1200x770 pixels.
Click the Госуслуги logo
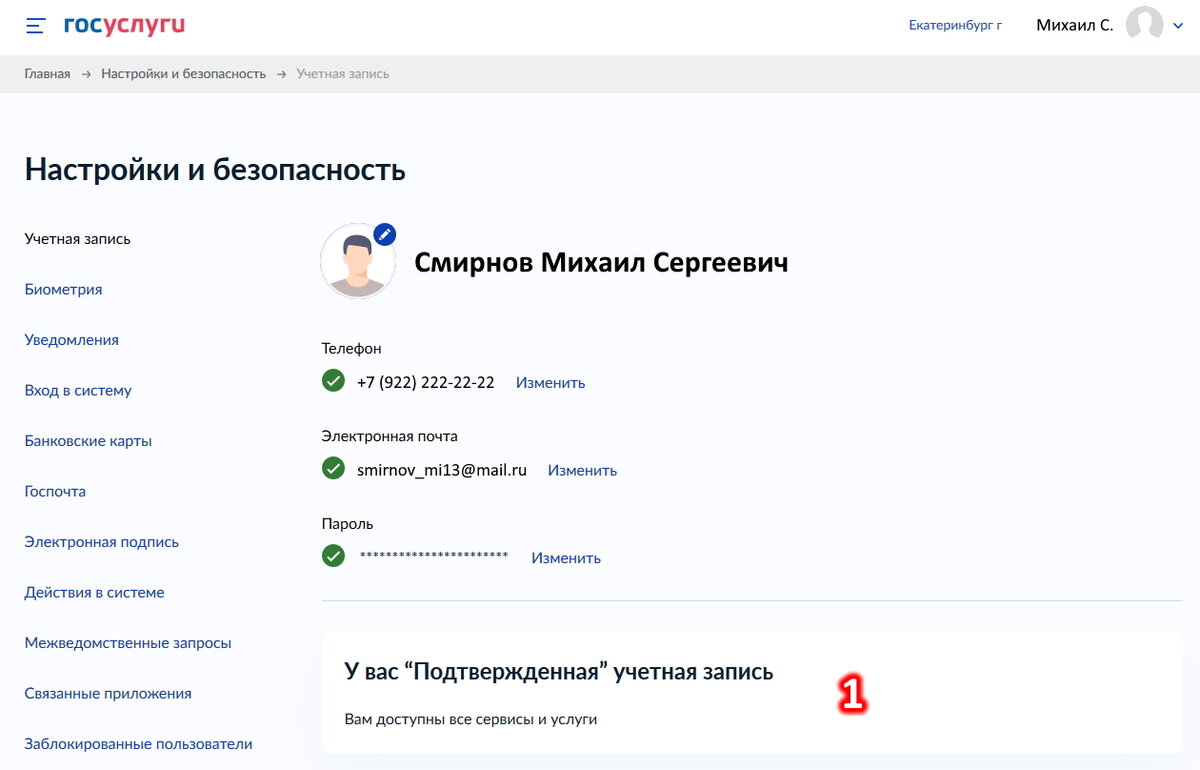(124, 25)
